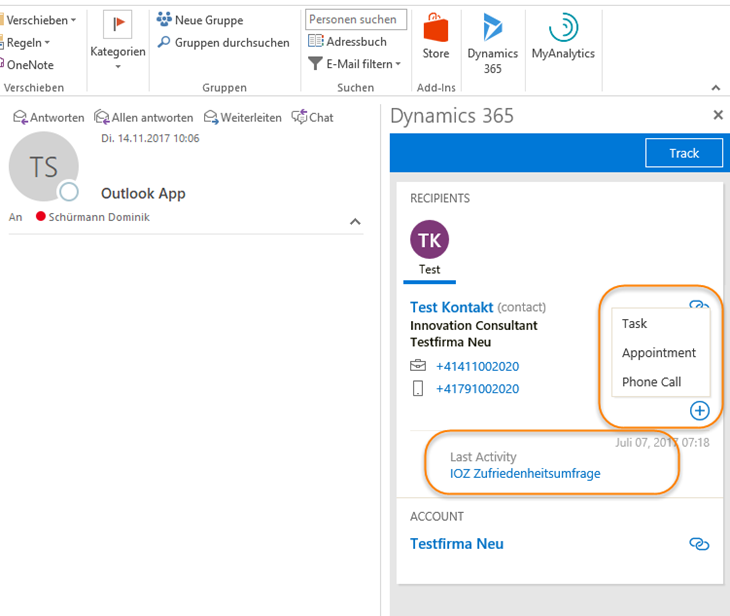Screen dimensions: 730x616
Task: Select the TK Test recipient avatar
Action: (429, 239)
